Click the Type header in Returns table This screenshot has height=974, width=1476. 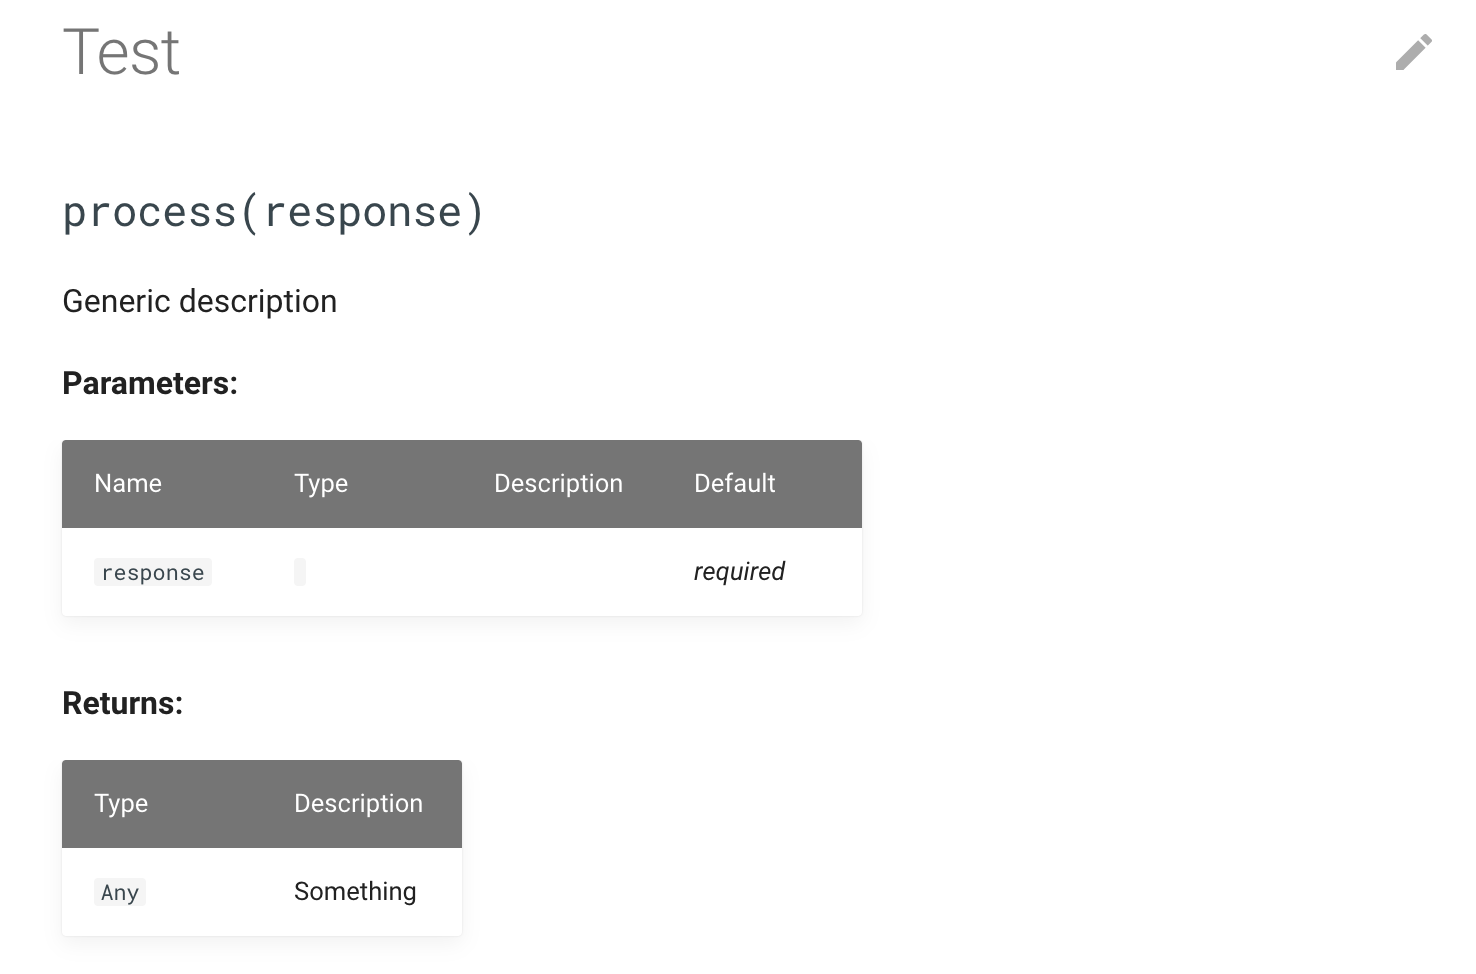[120, 803]
